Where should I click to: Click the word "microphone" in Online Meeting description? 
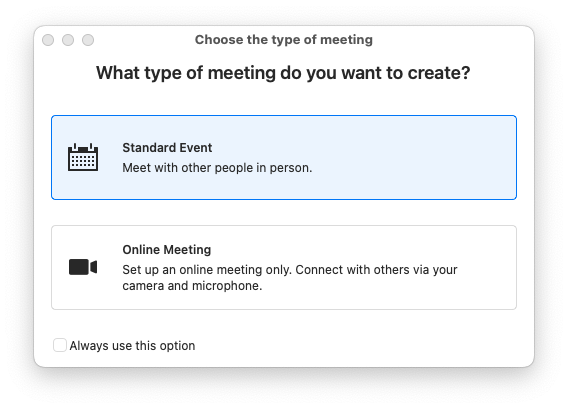point(226,286)
